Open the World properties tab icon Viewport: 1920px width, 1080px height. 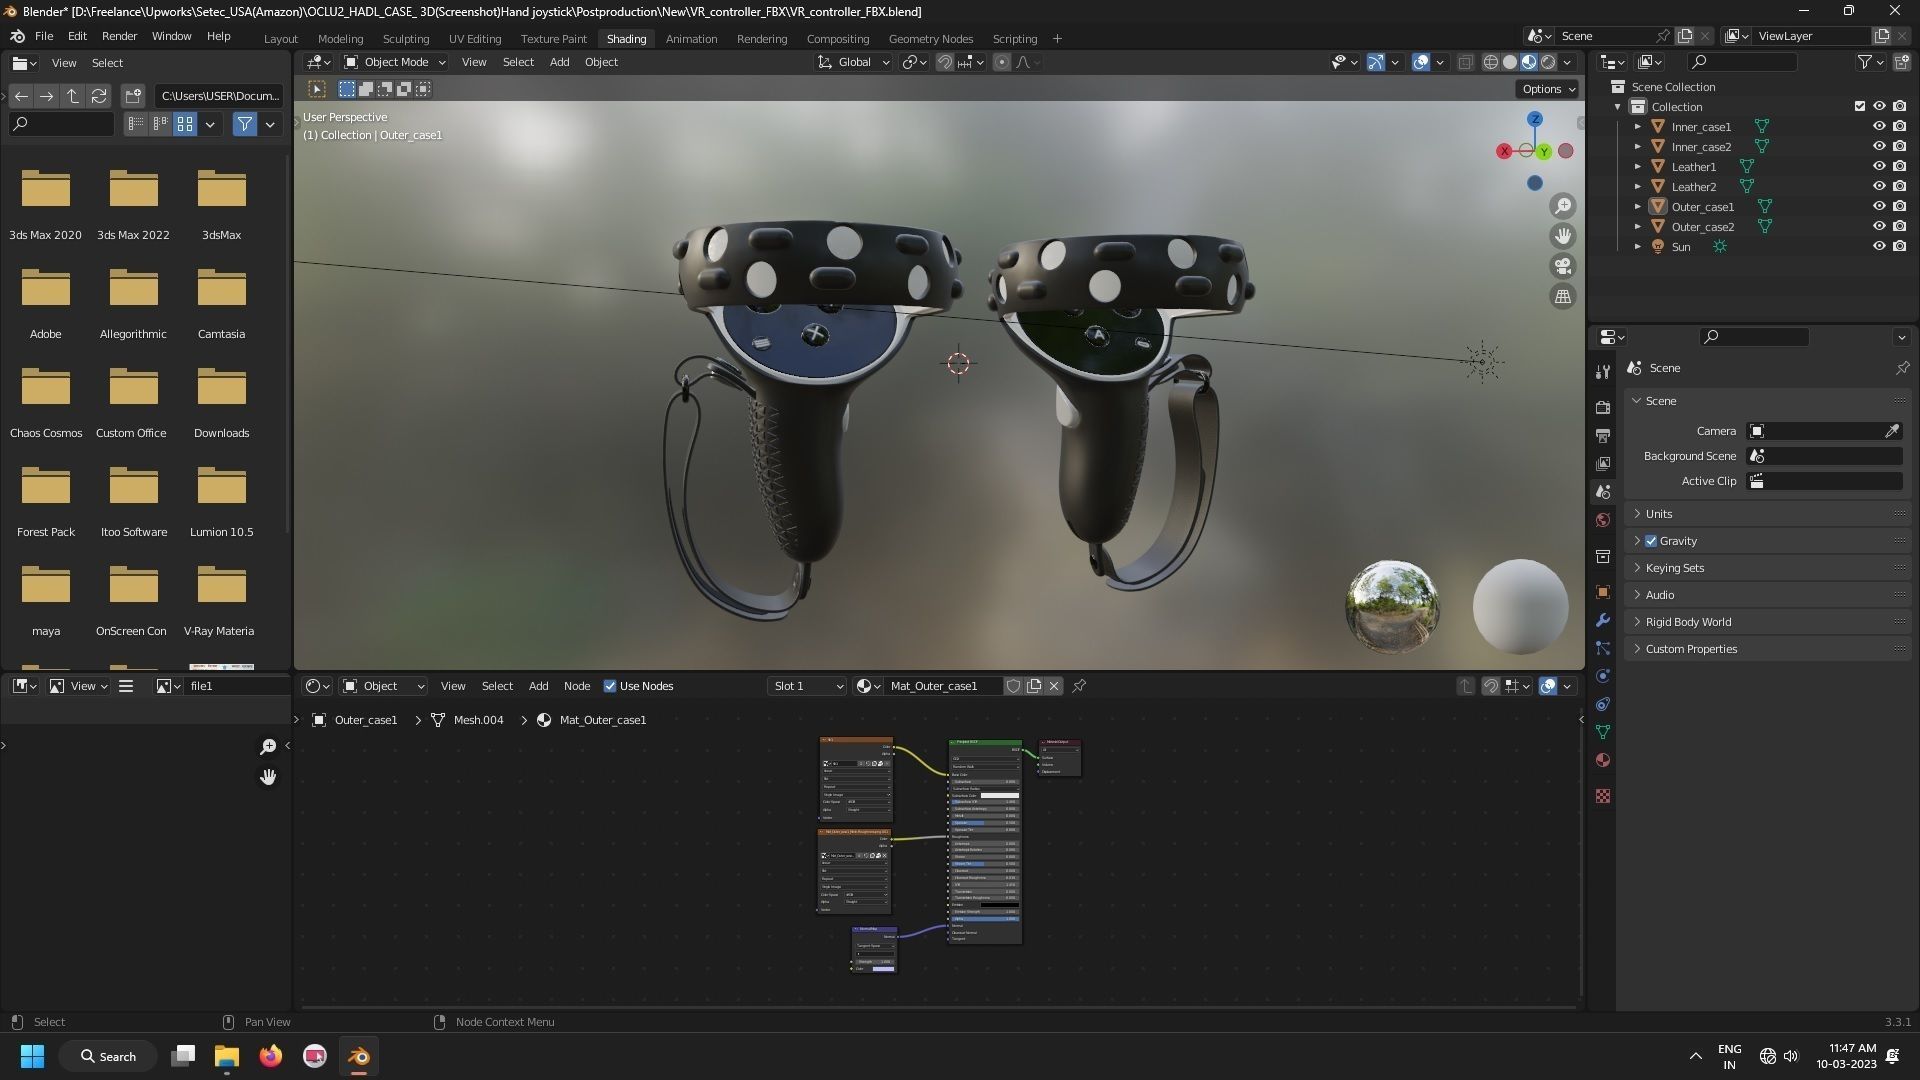pos(1603,520)
